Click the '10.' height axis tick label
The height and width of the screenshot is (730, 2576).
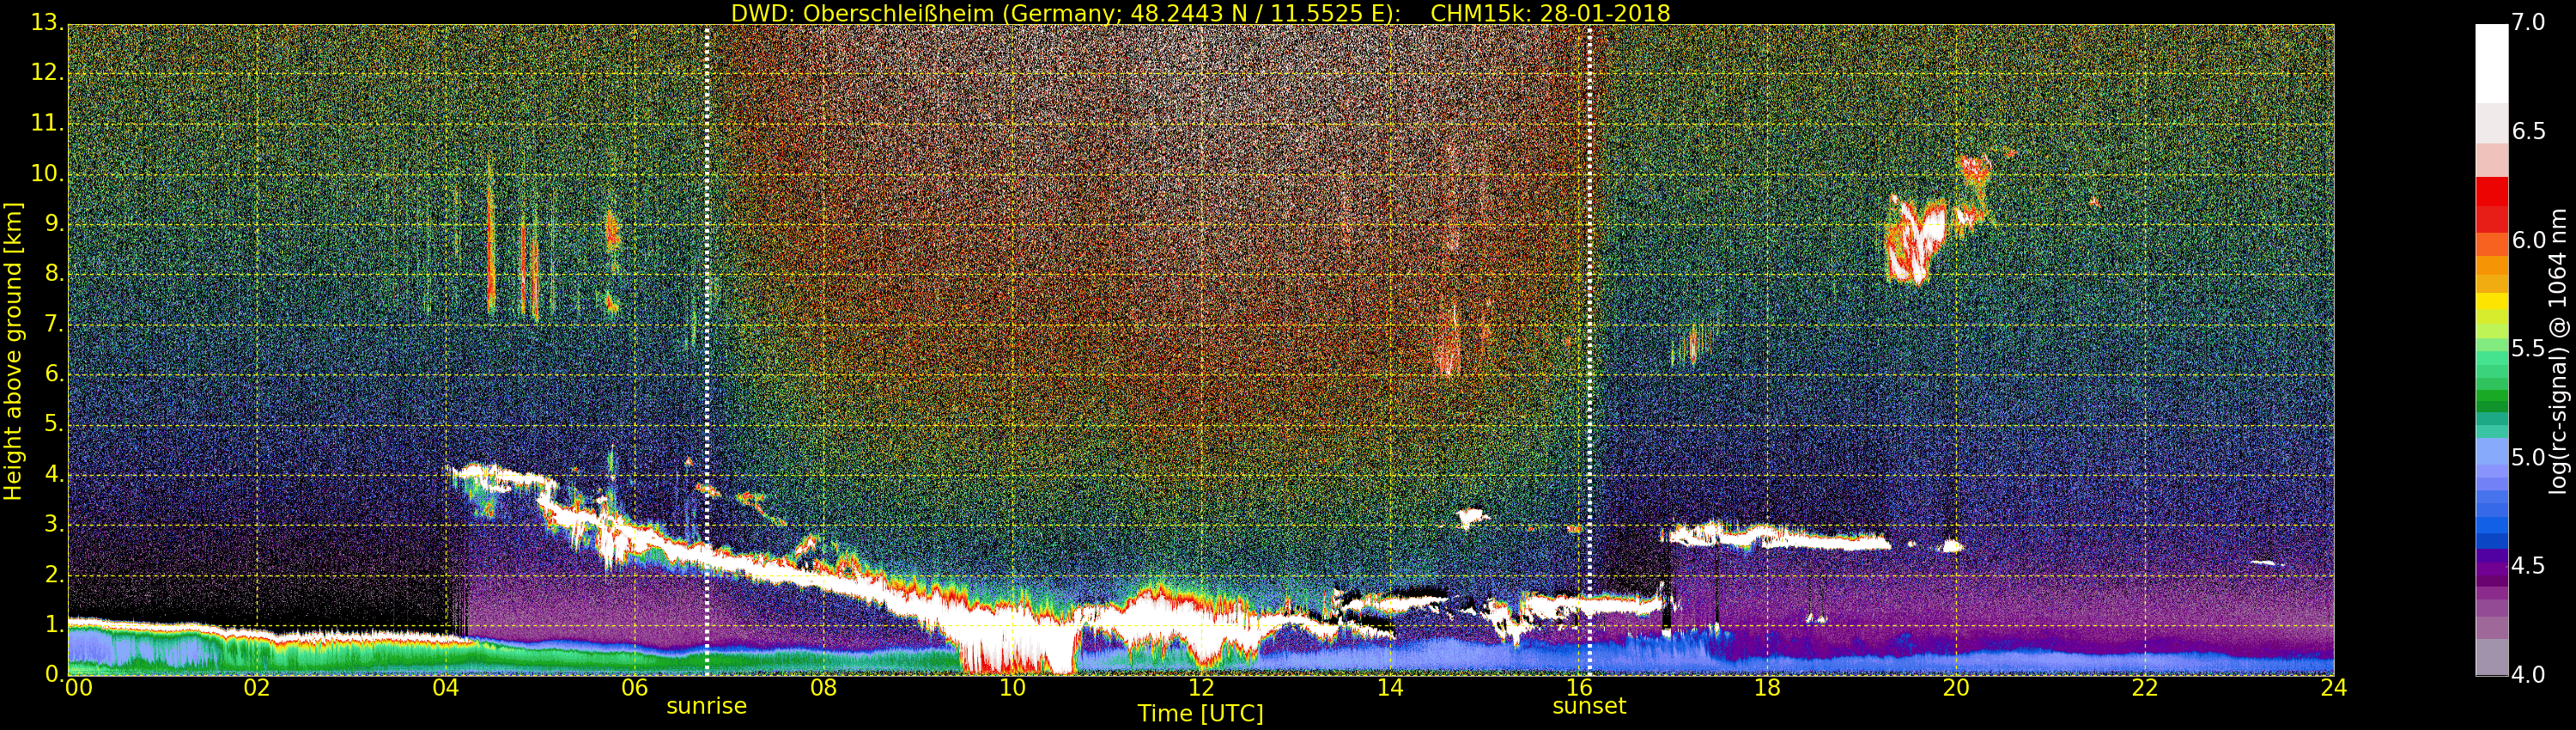point(47,173)
